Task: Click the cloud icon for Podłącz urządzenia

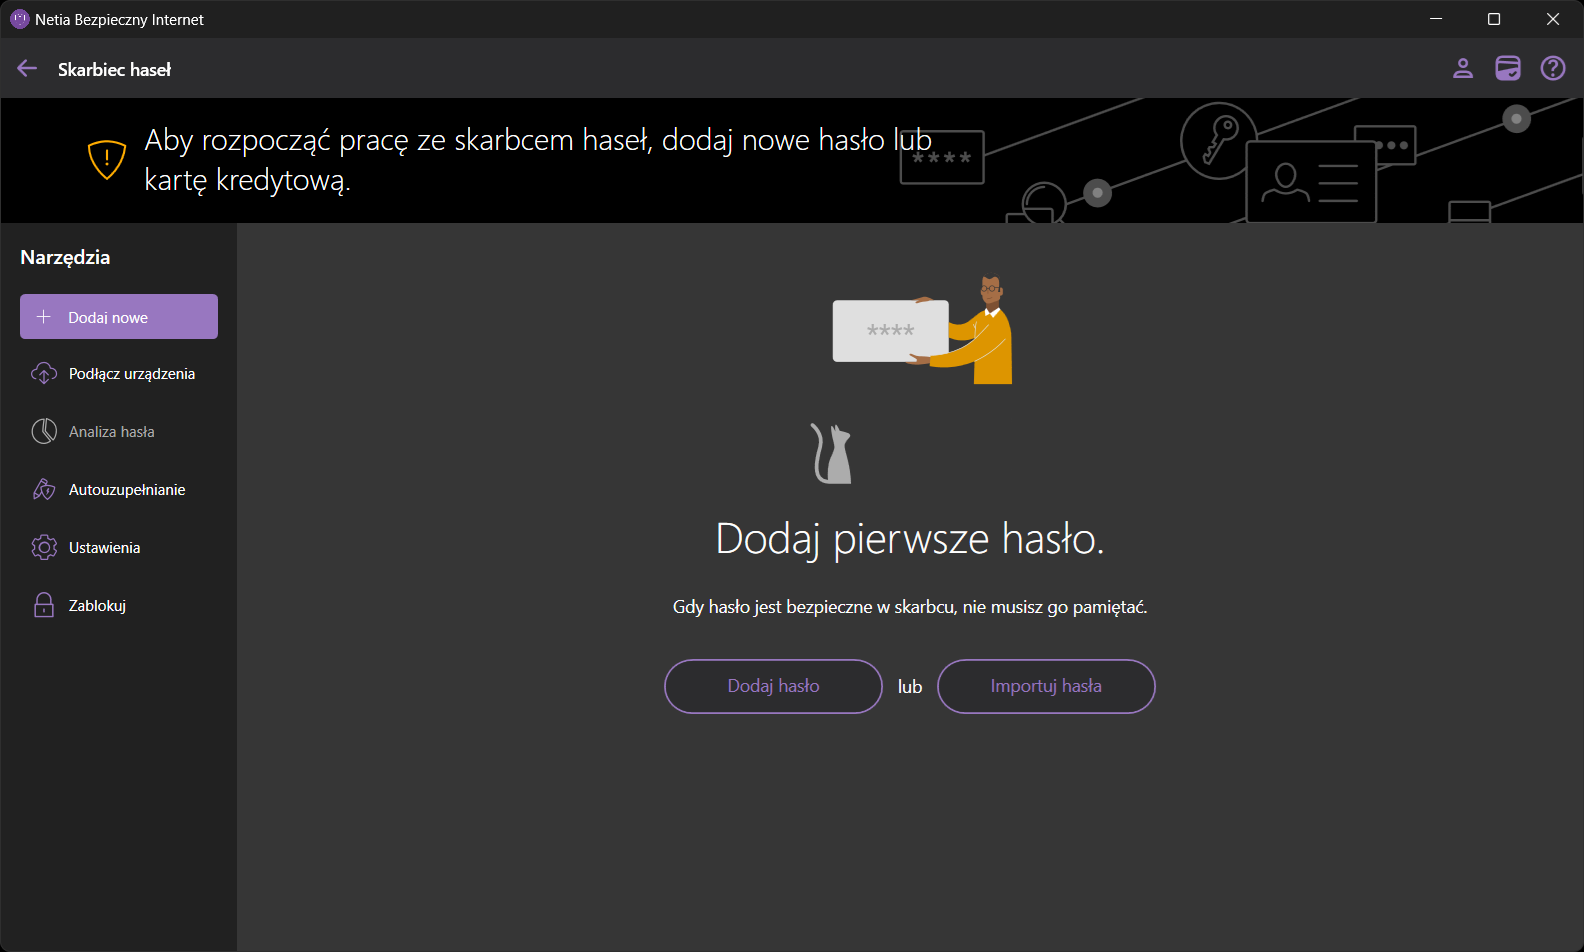Action: (x=44, y=374)
